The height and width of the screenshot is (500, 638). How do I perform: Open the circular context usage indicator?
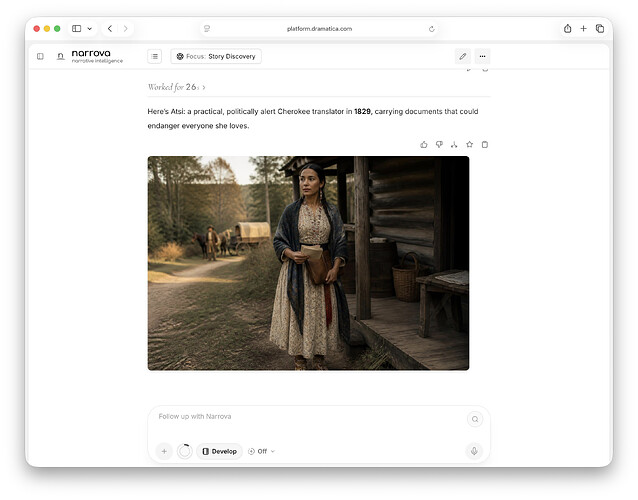[184, 451]
